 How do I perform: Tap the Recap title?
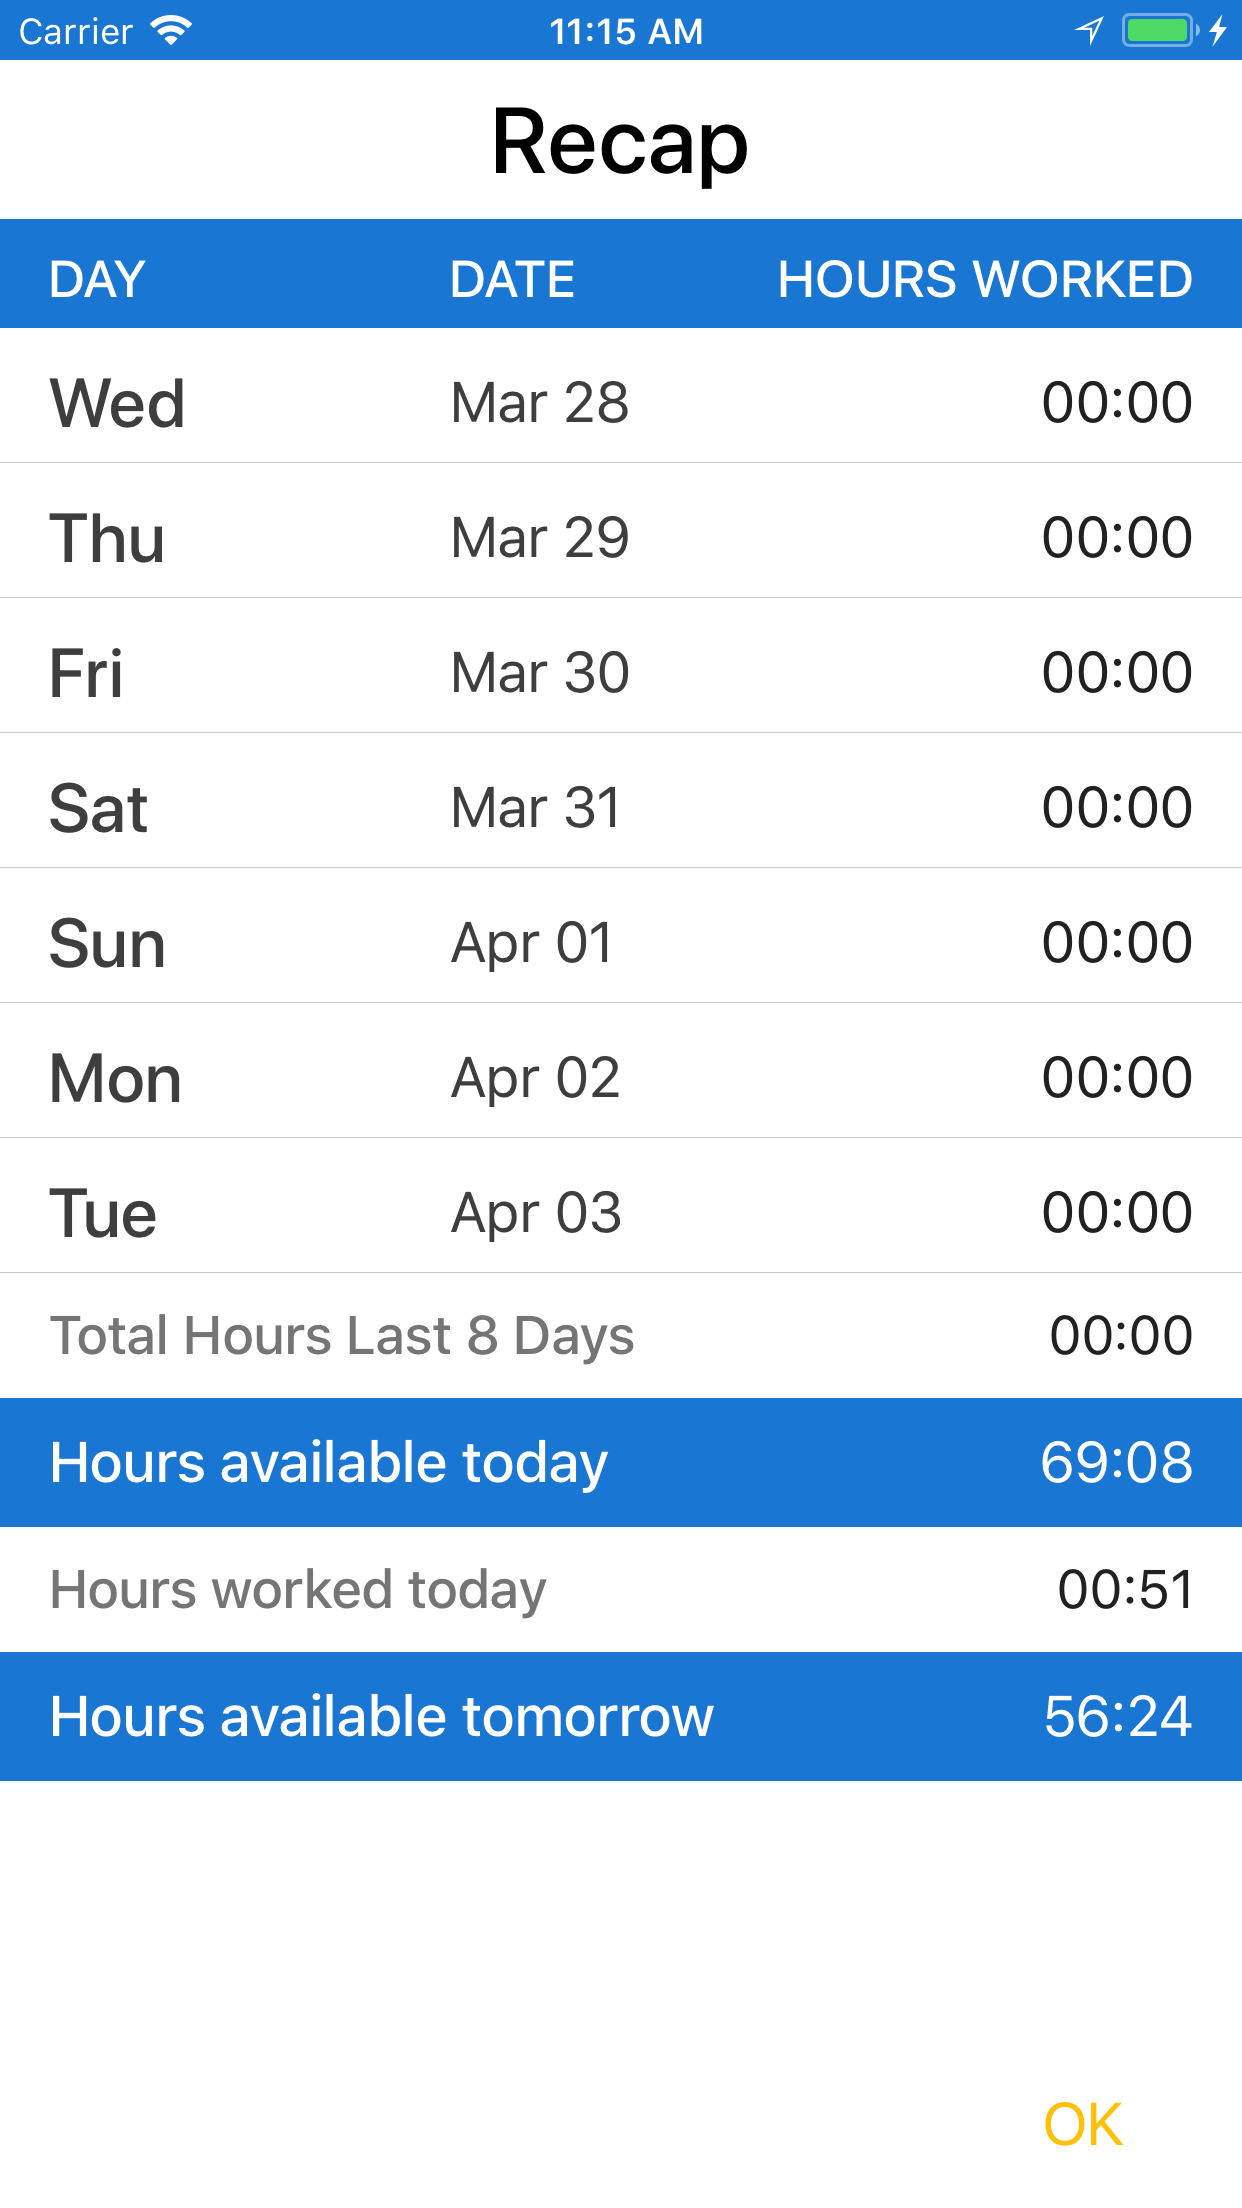click(x=620, y=142)
